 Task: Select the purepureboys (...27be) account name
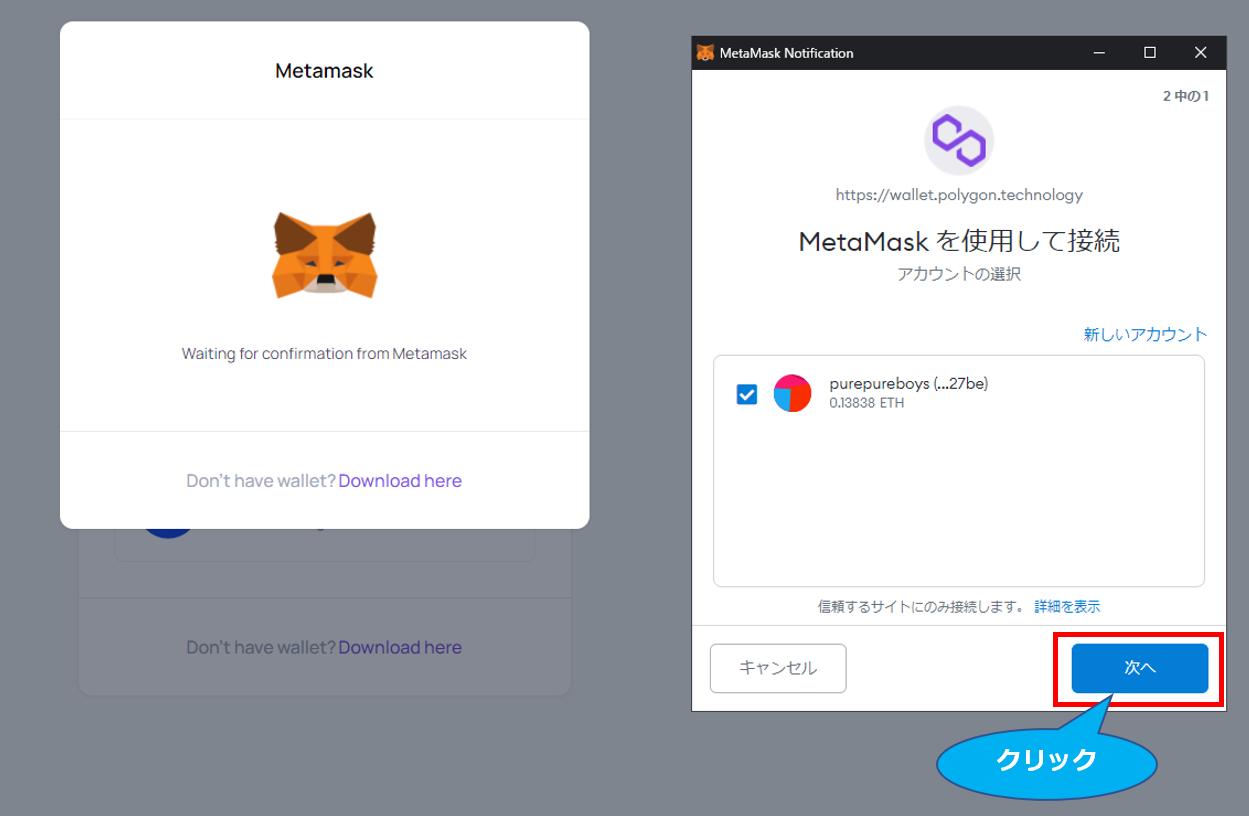click(909, 384)
